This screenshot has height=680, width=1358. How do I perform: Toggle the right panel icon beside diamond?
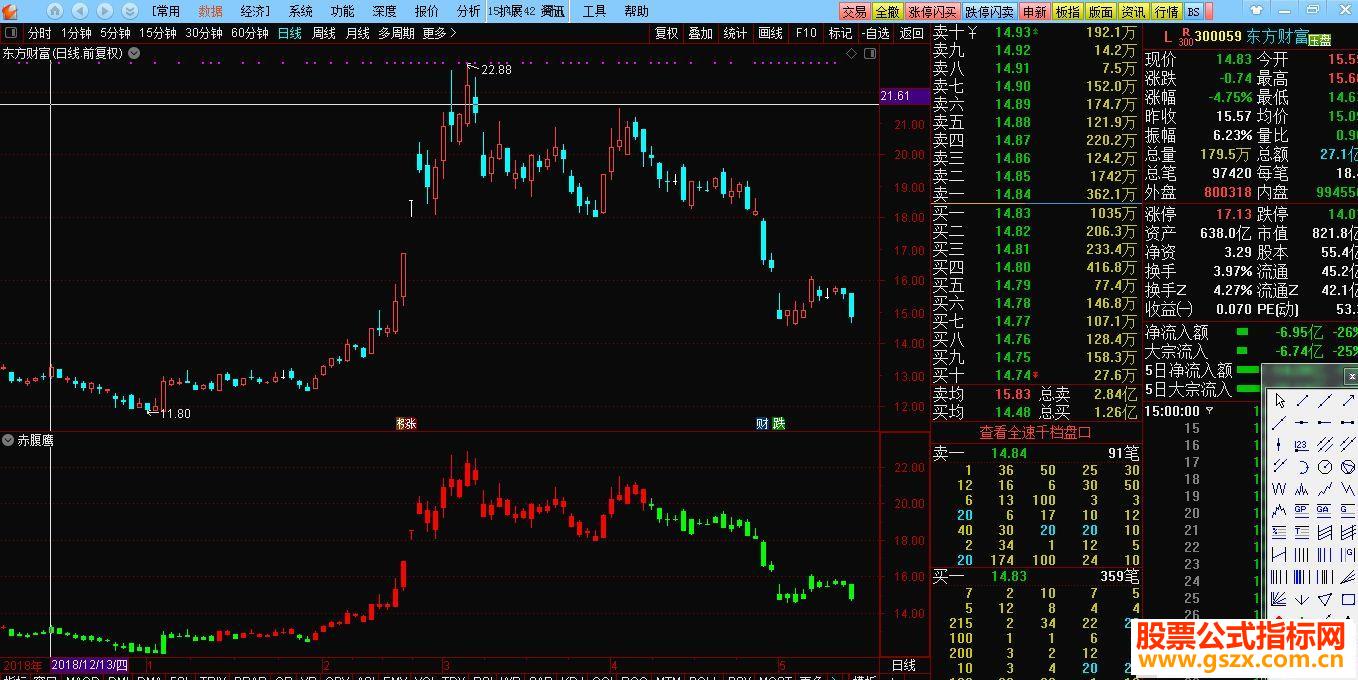870,53
